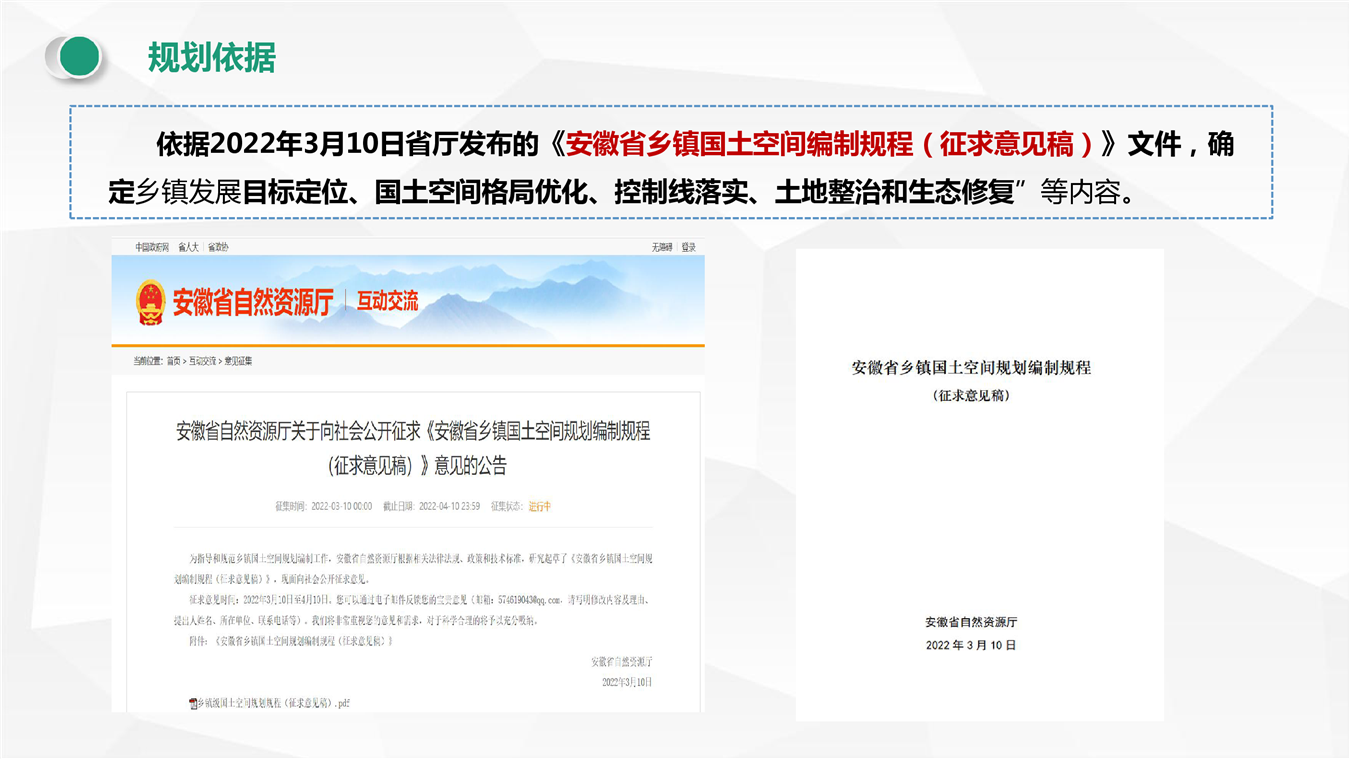Open the 省政协 link in top bar
Screen dimensions: 1350x759
tap(218, 247)
